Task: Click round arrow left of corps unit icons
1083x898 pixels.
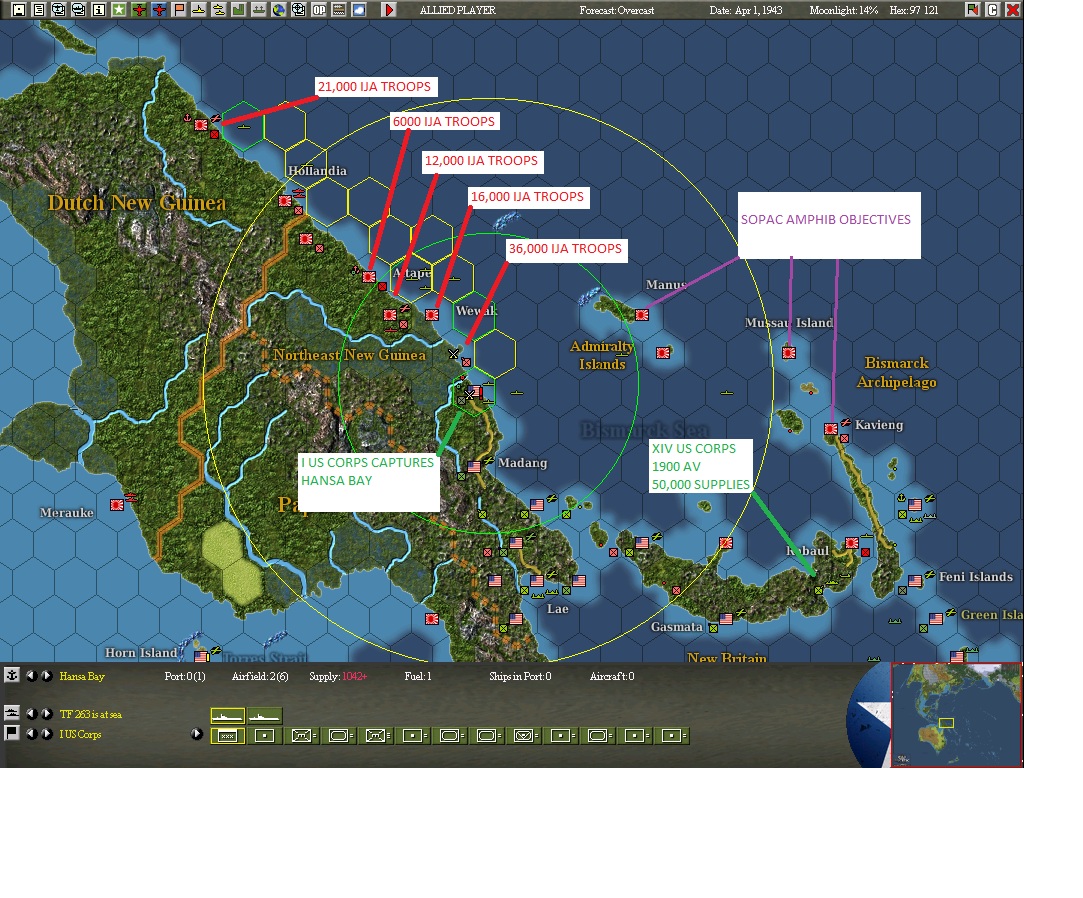Action: 197,734
